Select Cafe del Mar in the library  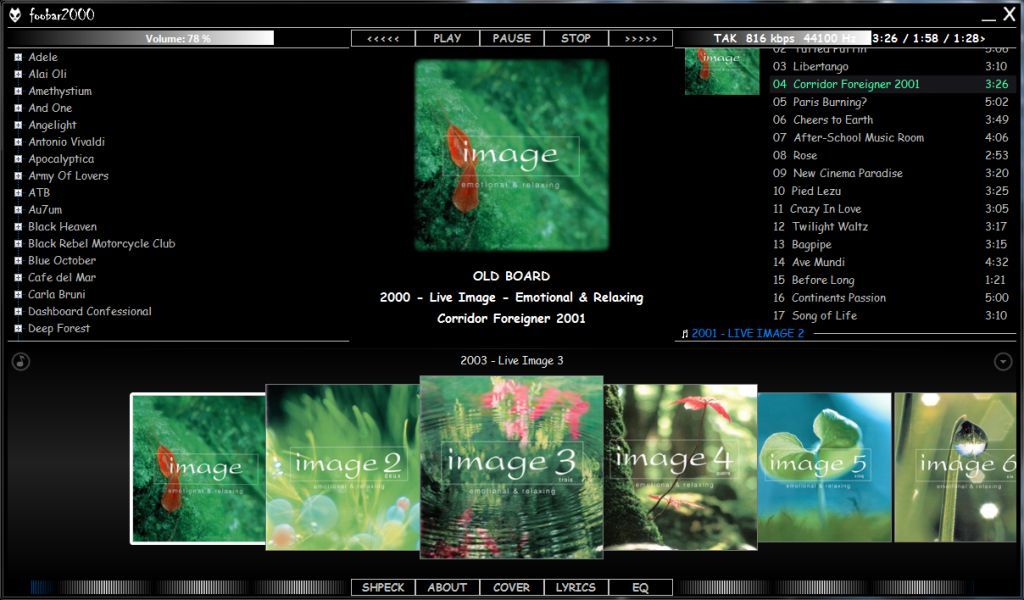point(62,277)
